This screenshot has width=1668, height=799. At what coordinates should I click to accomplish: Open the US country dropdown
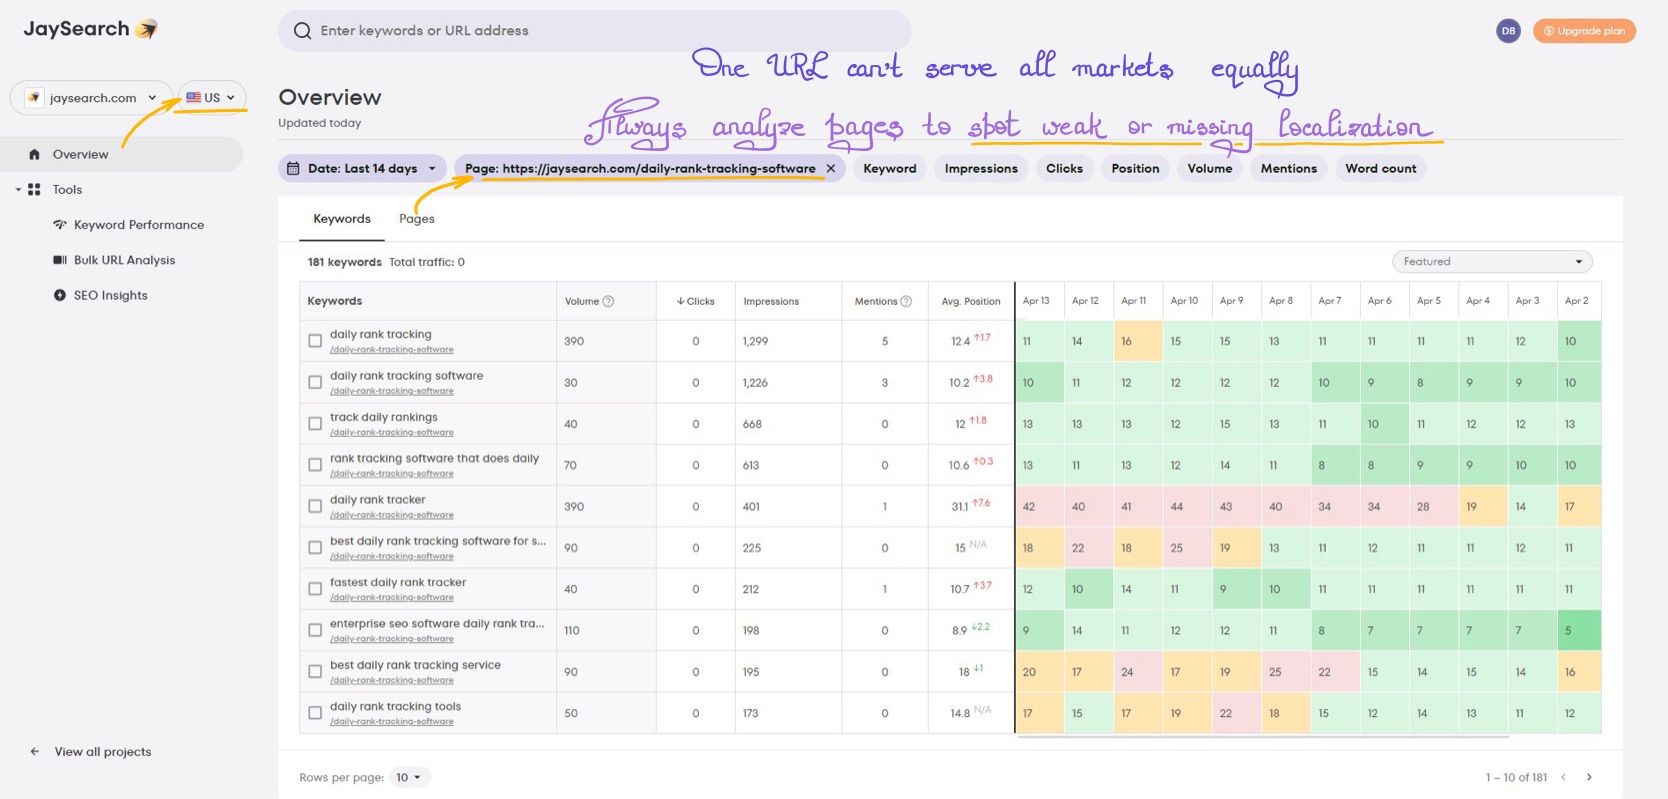tap(212, 98)
